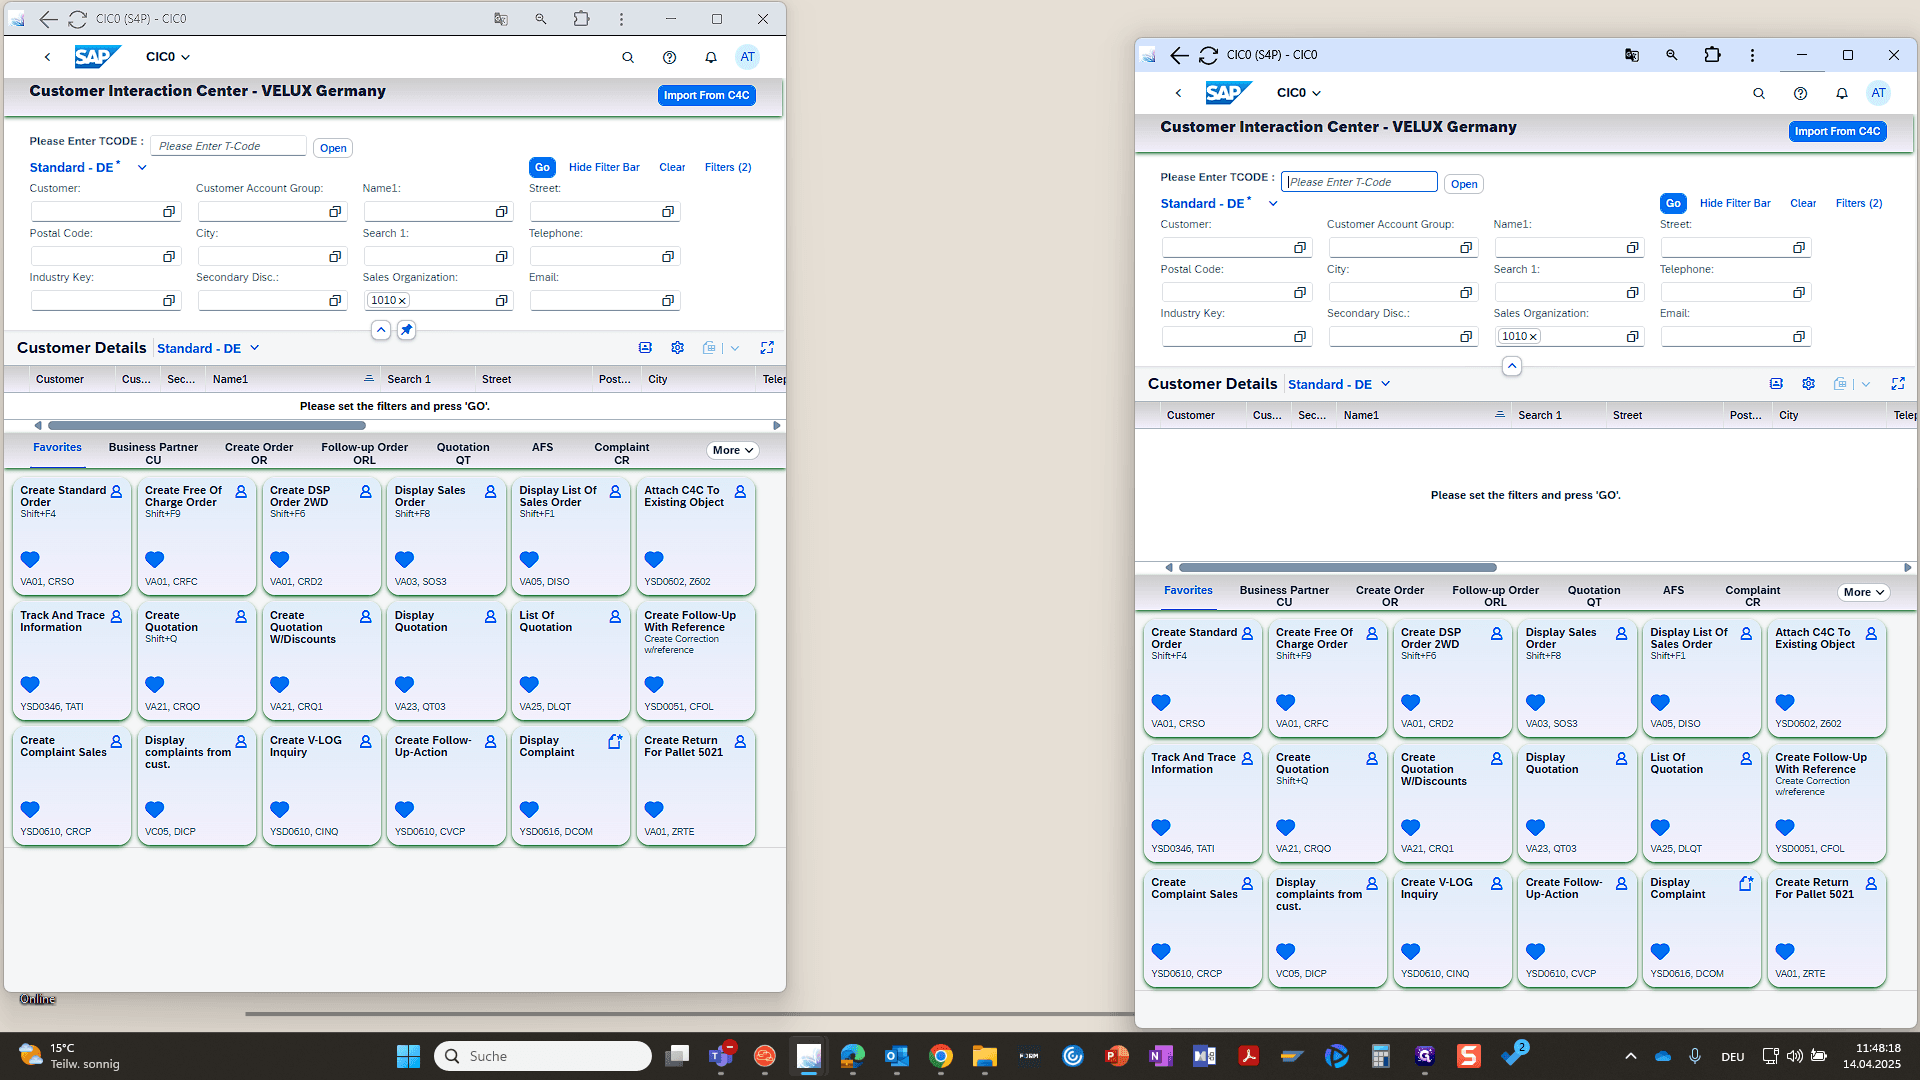1920x1080 pixels.
Task: Open table settings gear in left window
Action: 678,348
